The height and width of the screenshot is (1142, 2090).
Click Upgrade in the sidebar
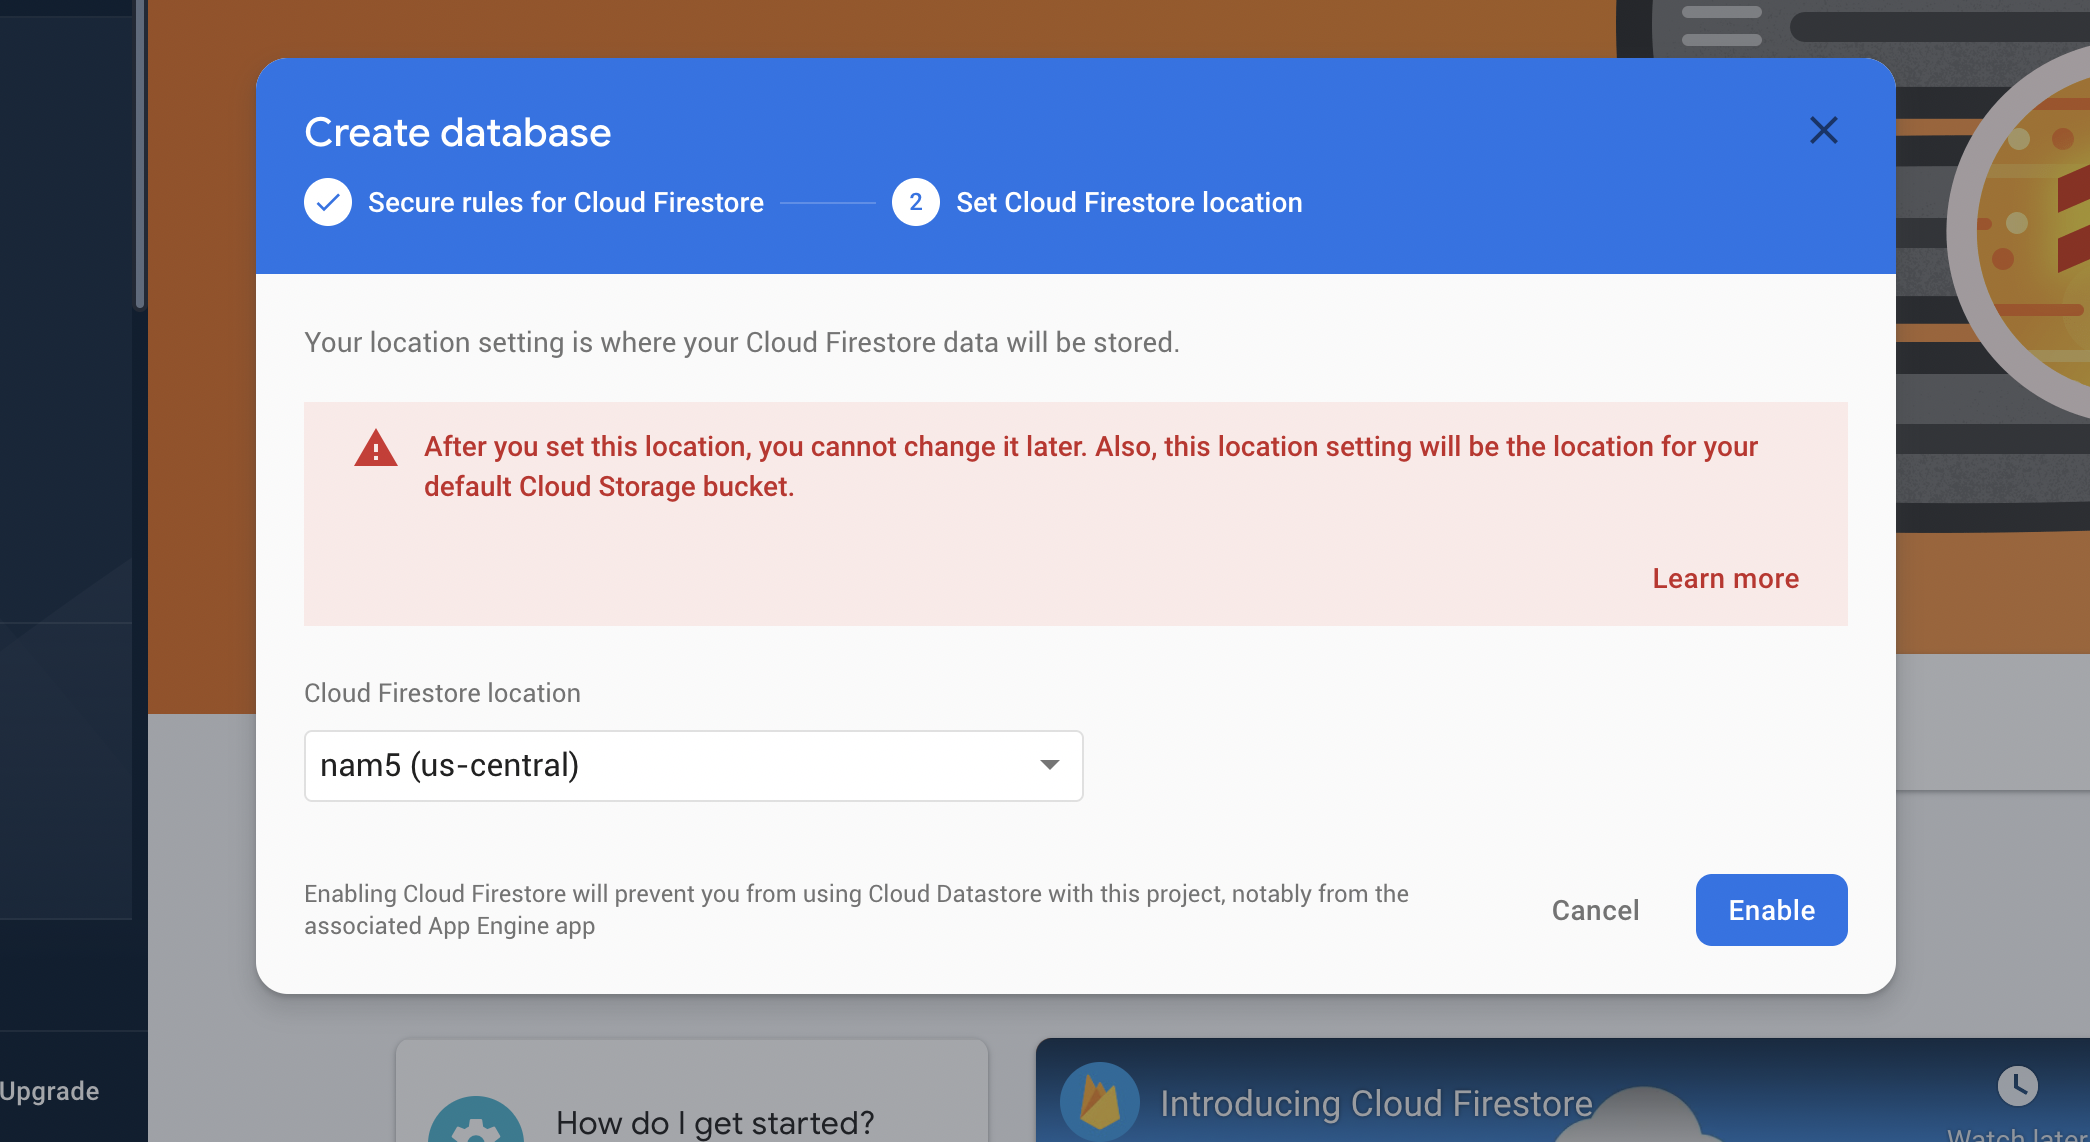point(50,1091)
